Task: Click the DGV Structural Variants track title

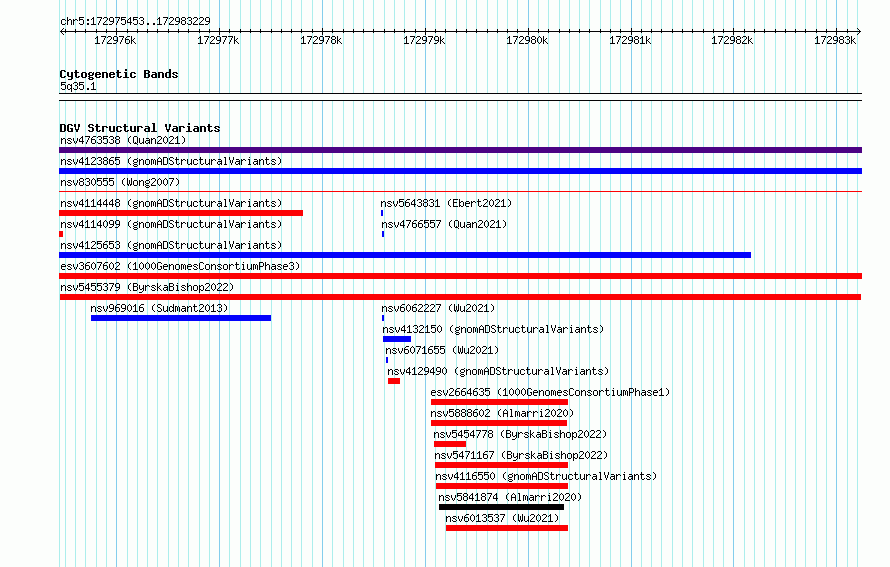Action: tap(140, 128)
